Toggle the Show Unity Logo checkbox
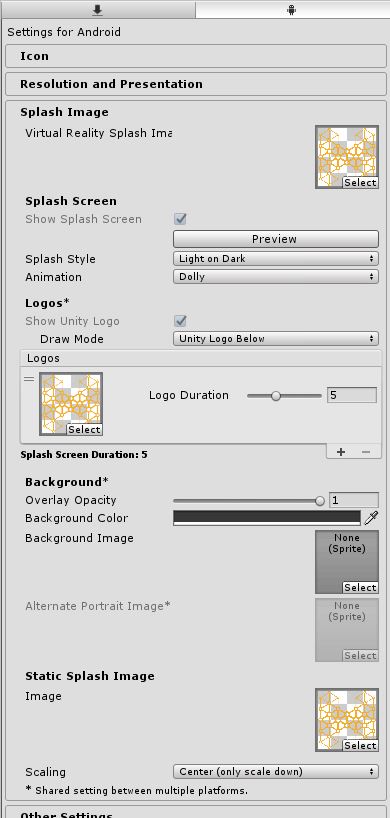 tap(180, 321)
